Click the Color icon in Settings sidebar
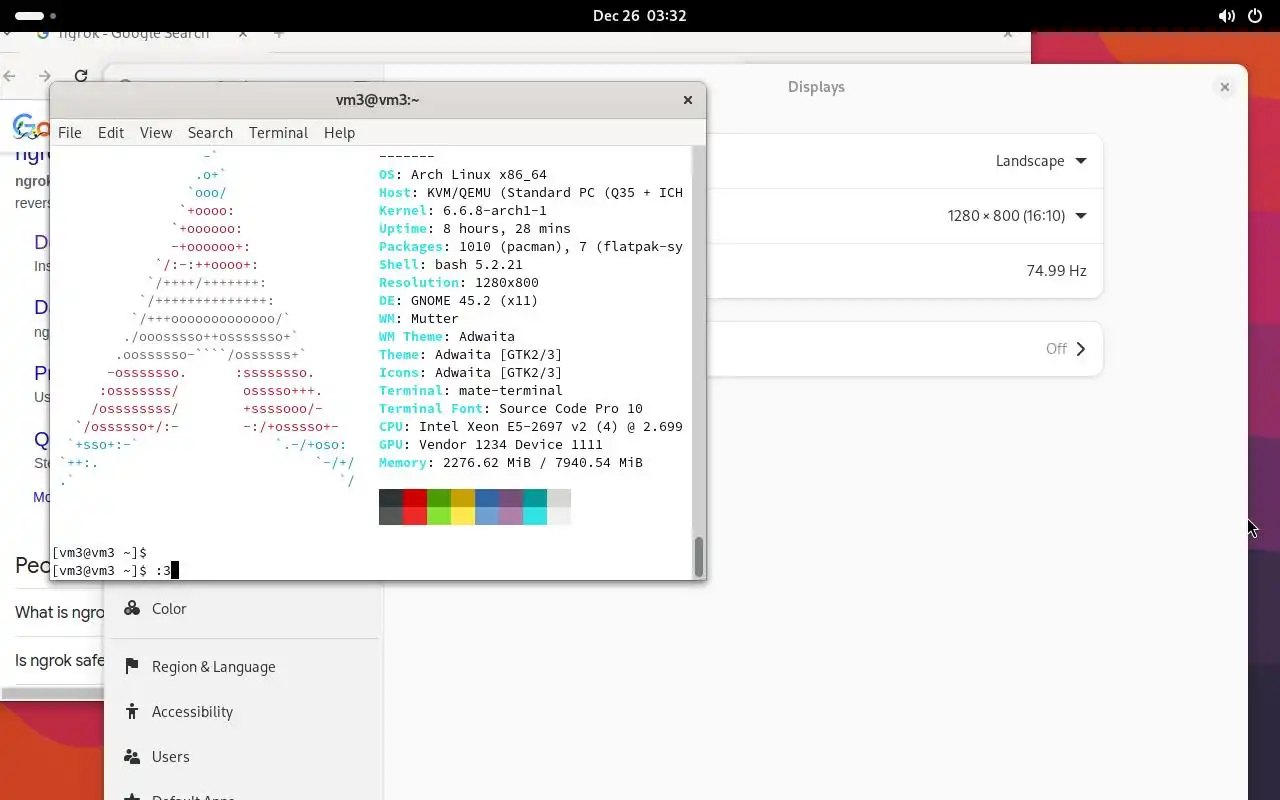The width and height of the screenshot is (1280, 800). pos(132,608)
